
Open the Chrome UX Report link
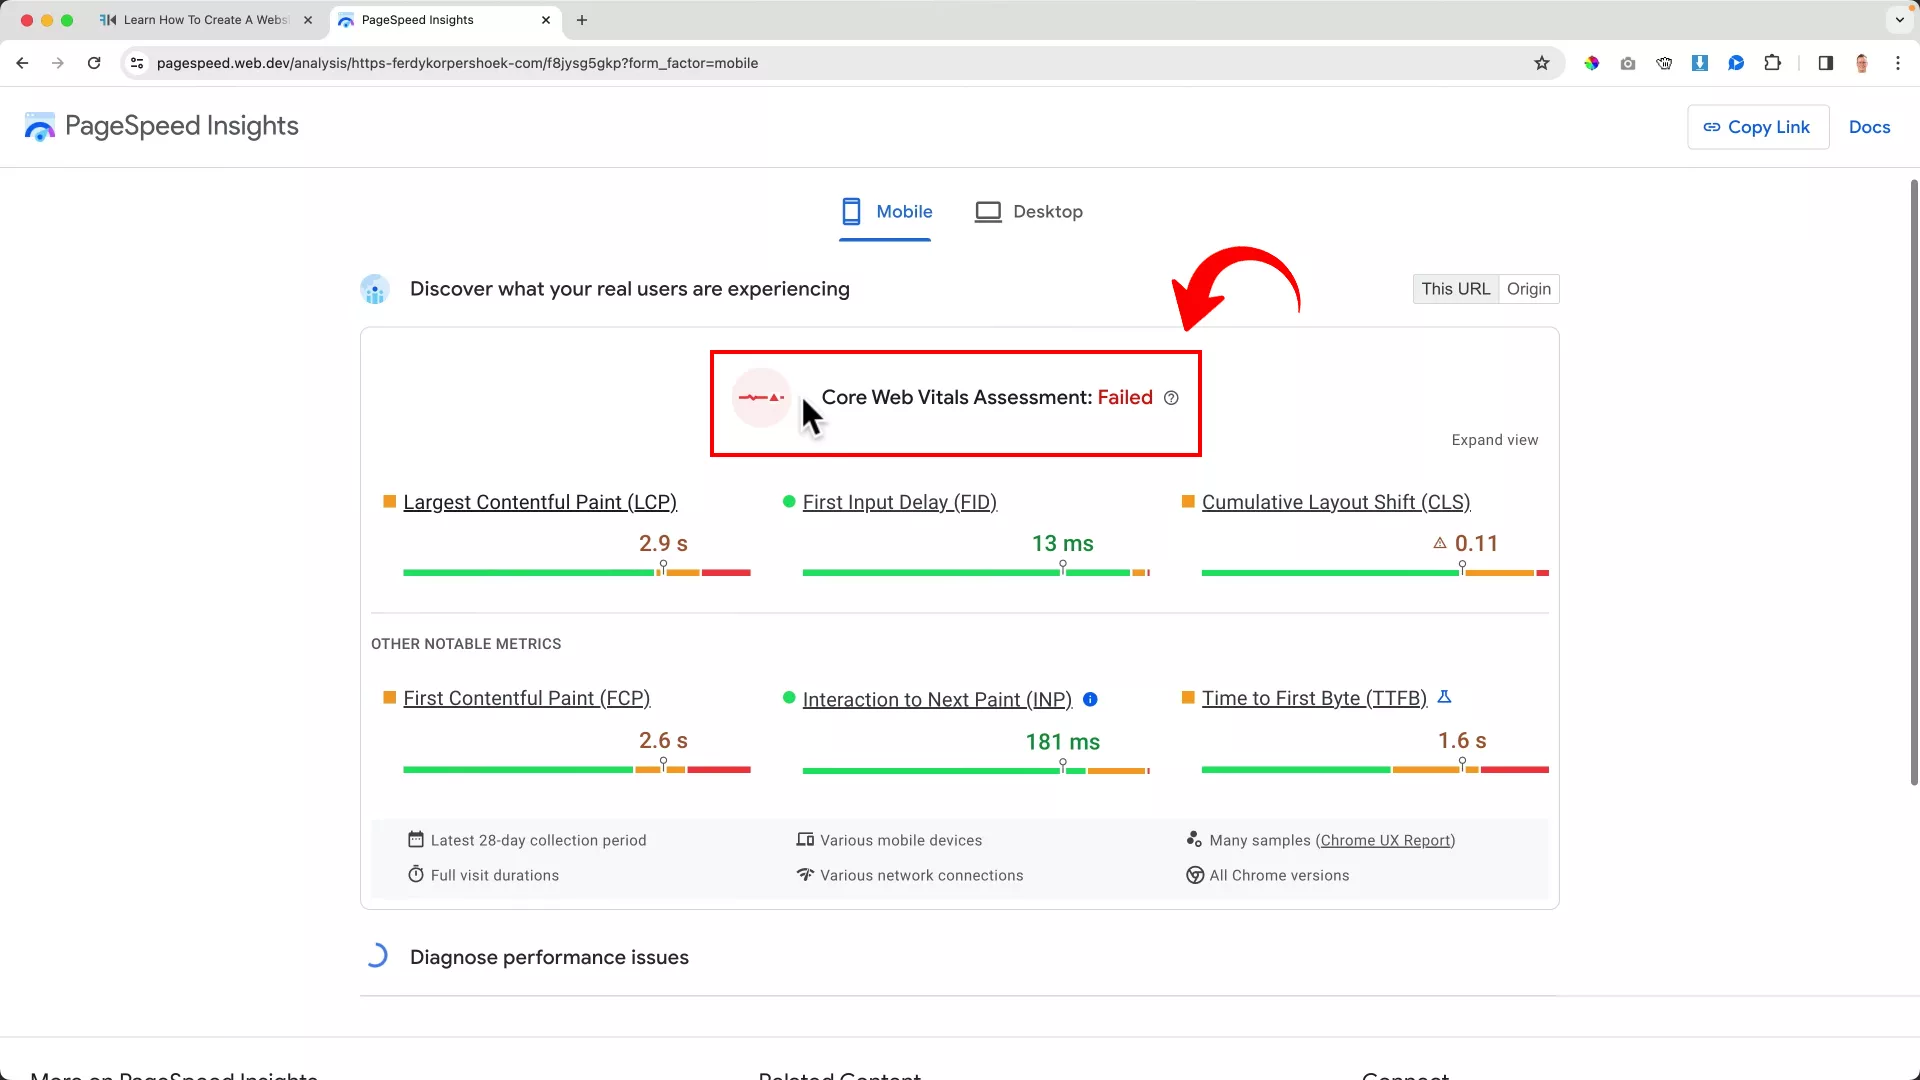pos(1385,840)
